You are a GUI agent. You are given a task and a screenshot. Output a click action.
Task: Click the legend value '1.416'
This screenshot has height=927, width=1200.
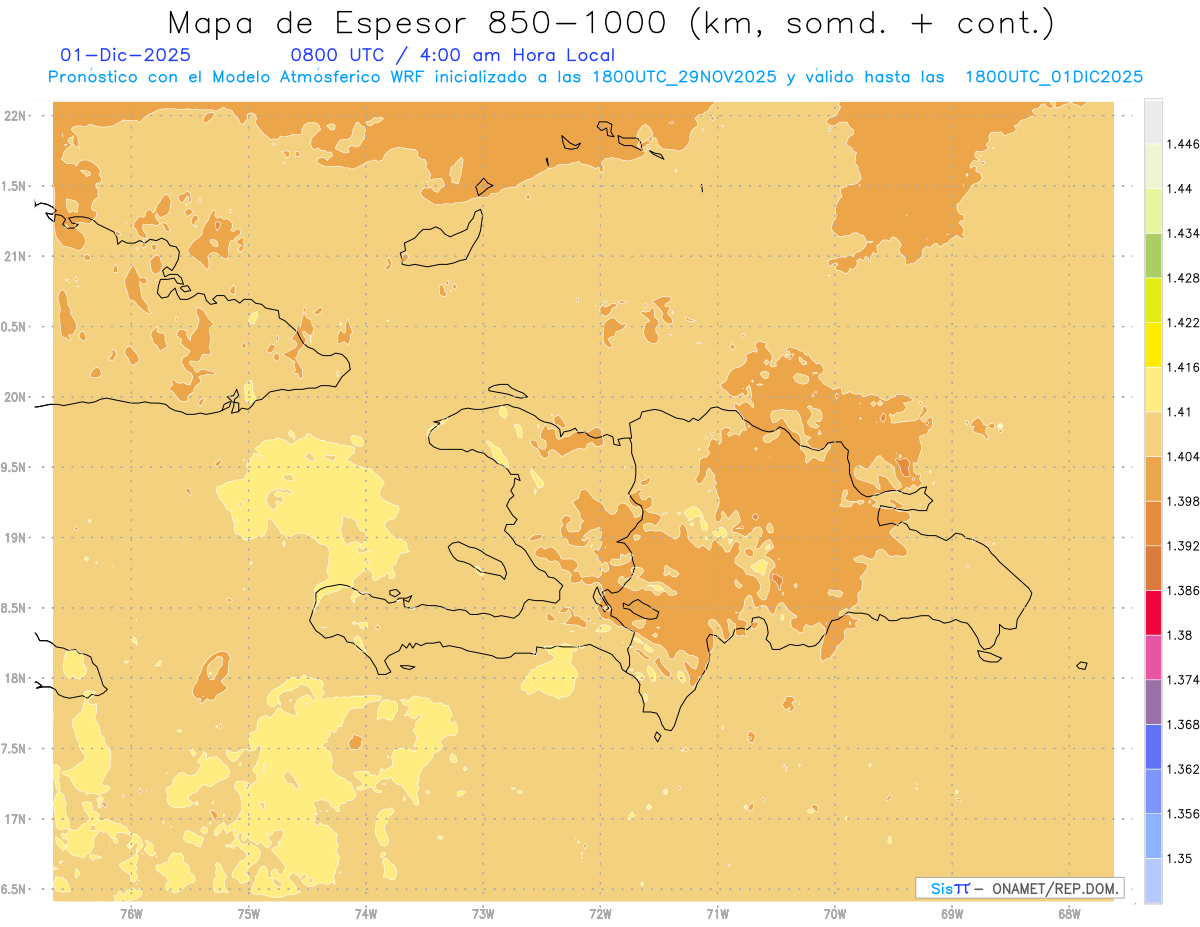[1183, 367]
